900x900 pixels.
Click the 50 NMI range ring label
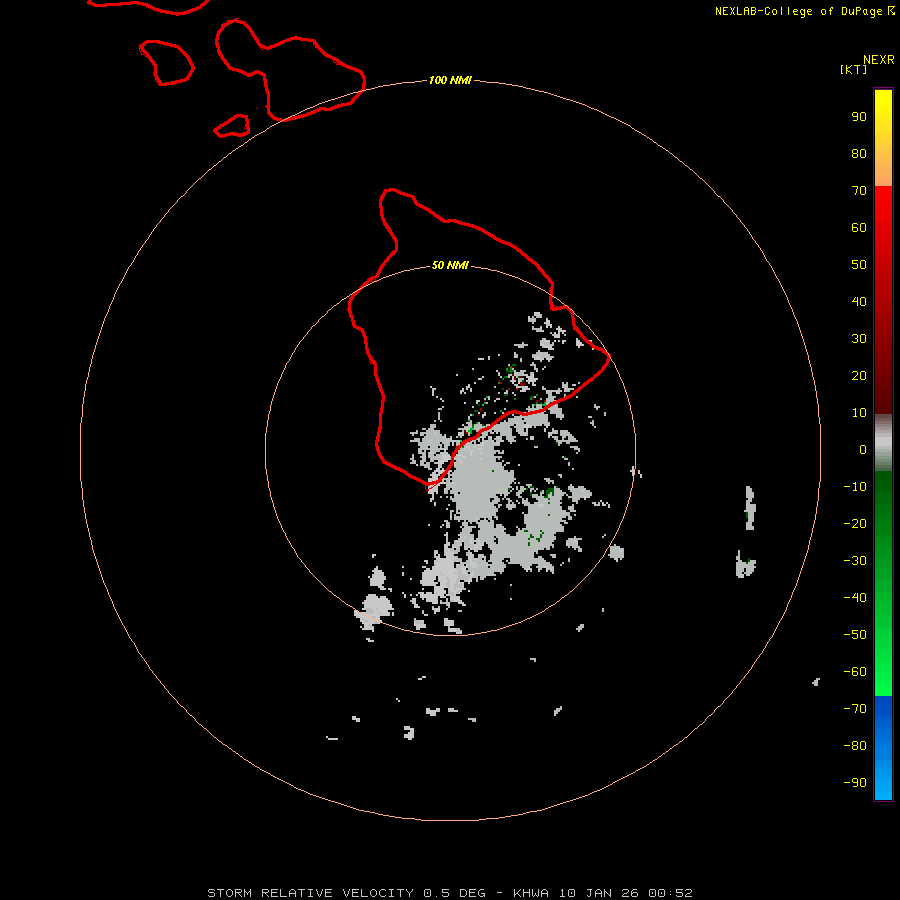point(450,265)
